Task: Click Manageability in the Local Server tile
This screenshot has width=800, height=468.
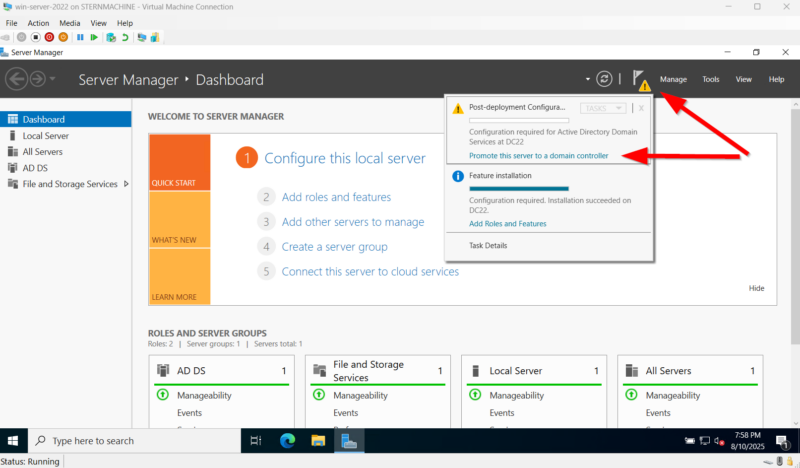Action: (x=516, y=396)
